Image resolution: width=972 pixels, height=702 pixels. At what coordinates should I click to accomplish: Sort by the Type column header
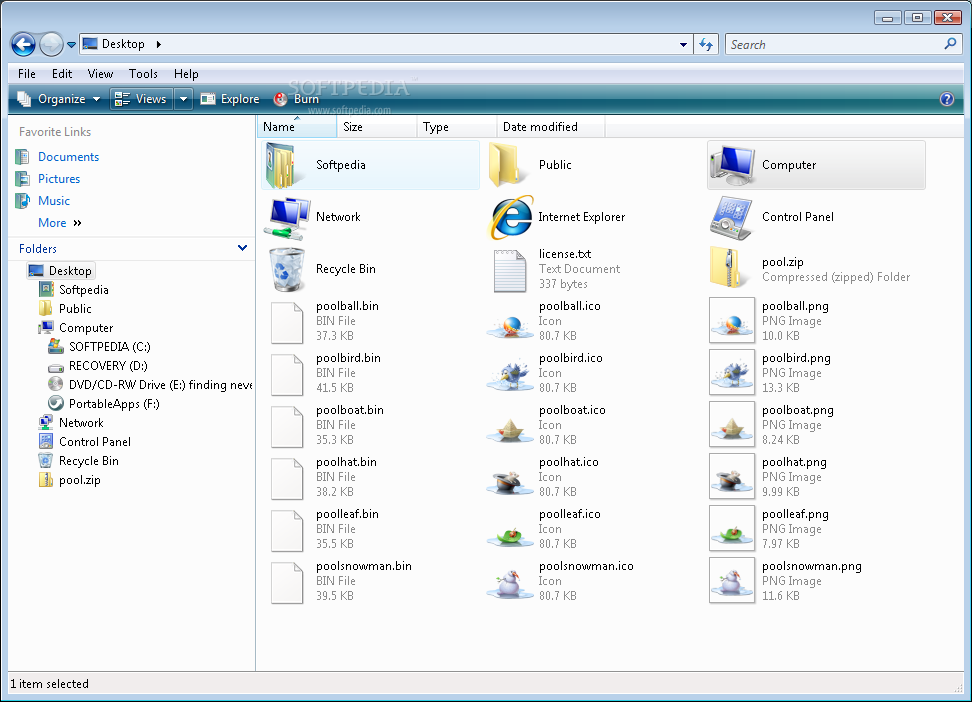[457, 127]
